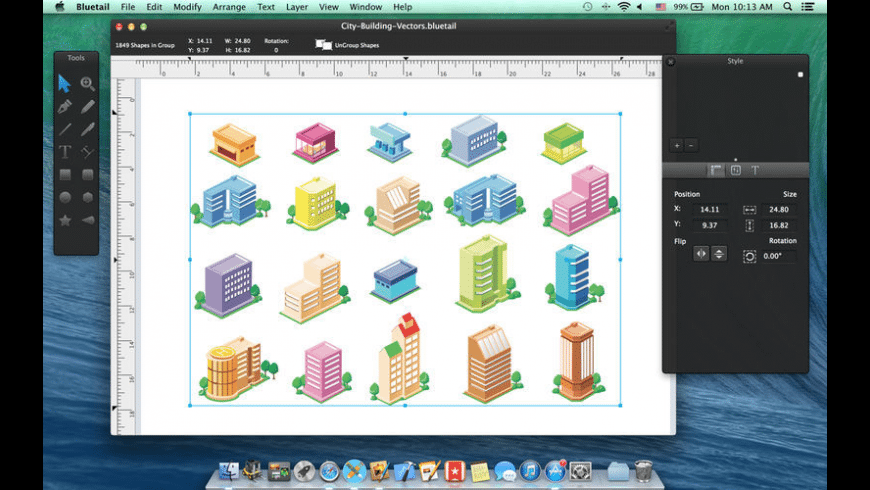Screen dimensions: 870x490
Task: Pick the Star shape tool
Action: point(65,220)
